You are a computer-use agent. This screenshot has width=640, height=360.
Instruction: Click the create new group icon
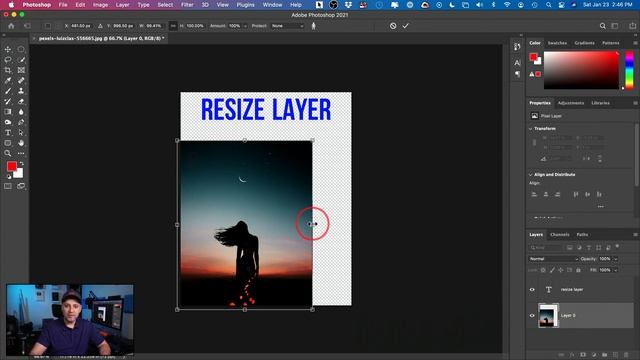click(x=604, y=355)
